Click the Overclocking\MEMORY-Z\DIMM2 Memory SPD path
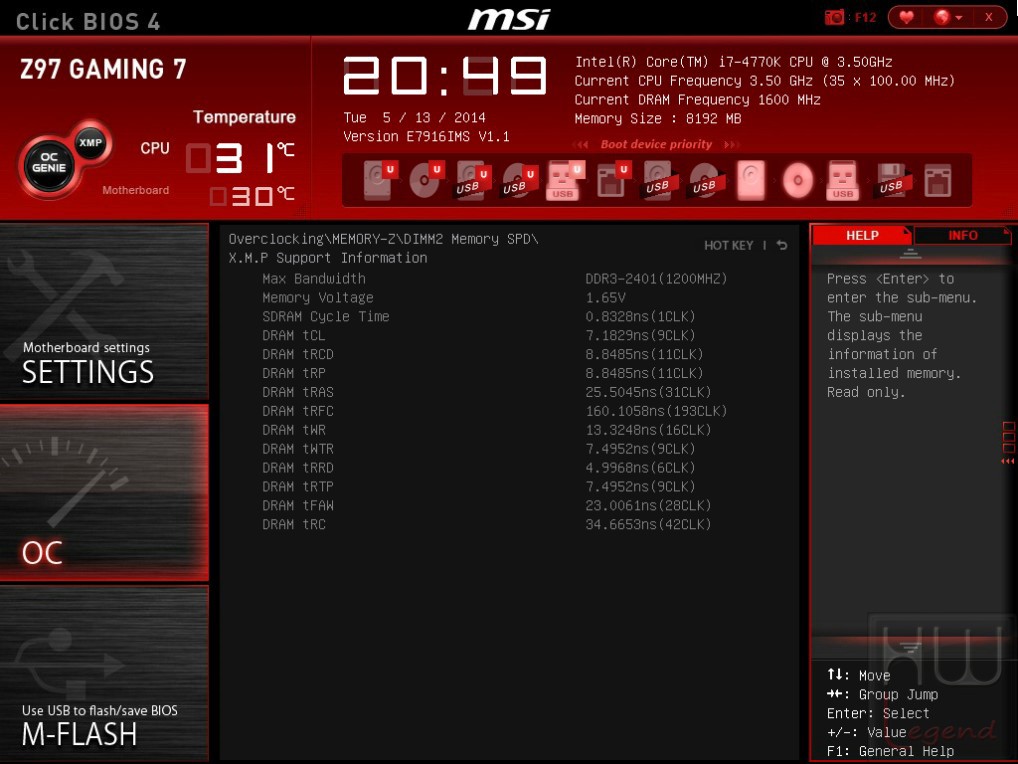Image resolution: width=1018 pixels, height=764 pixels. click(x=383, y=239)
